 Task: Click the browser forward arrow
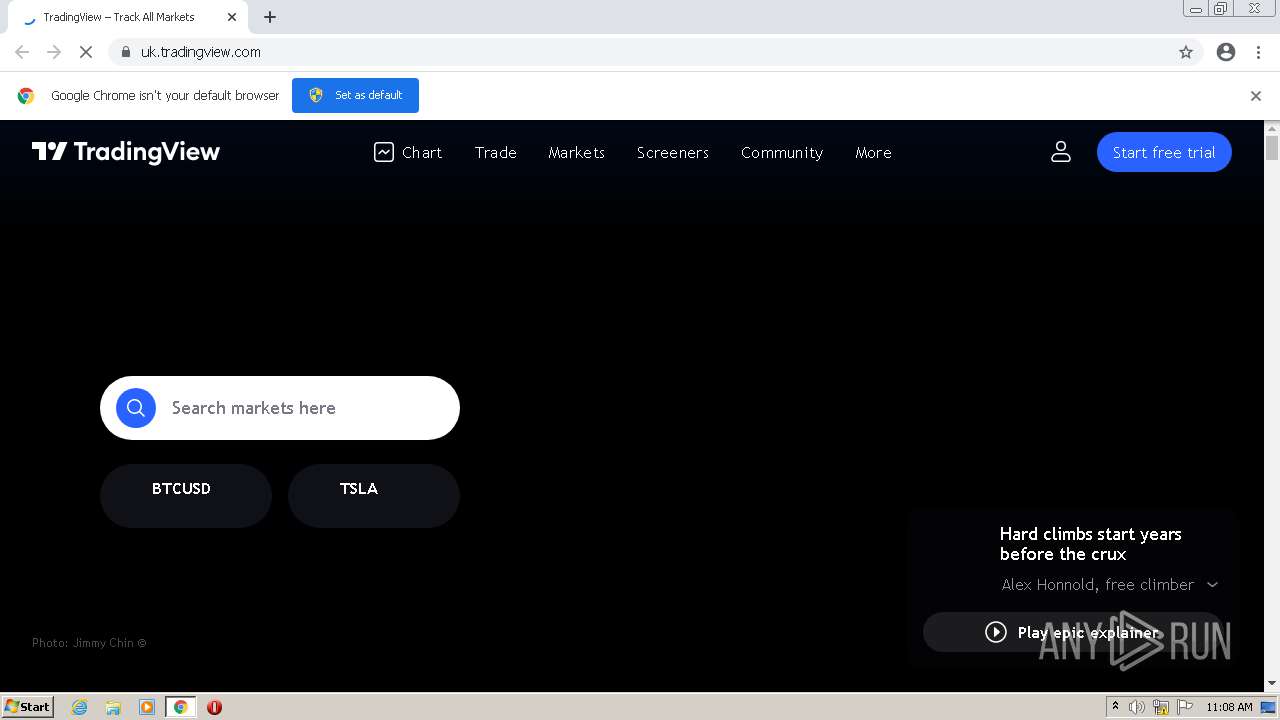[x=54, y=52]
